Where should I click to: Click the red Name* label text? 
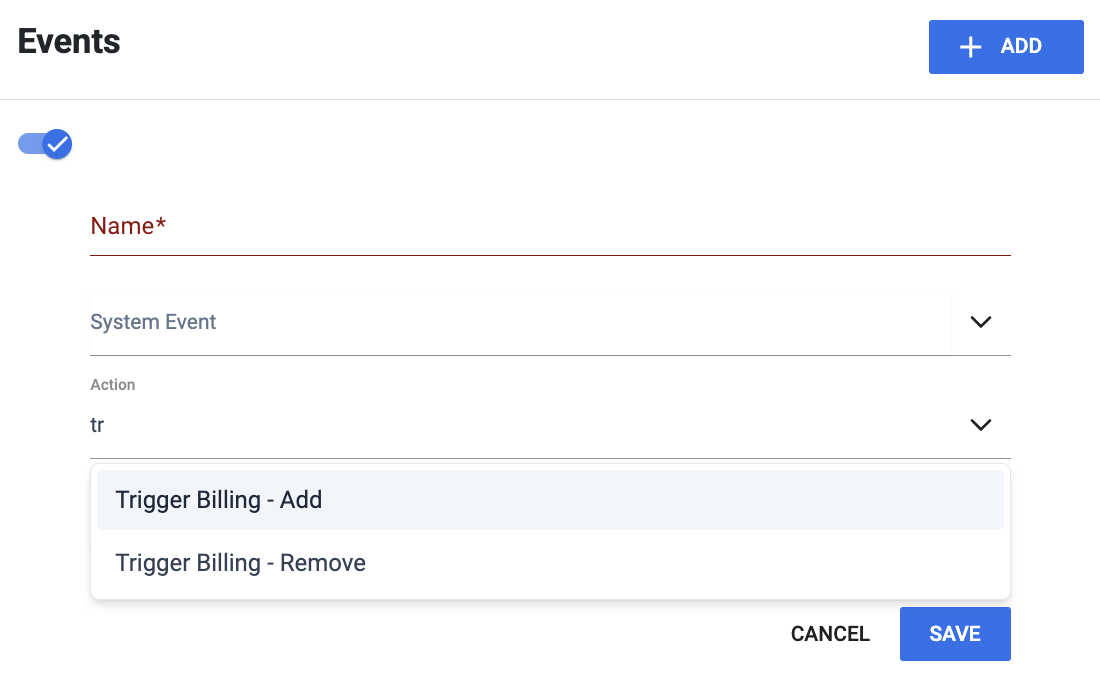tap(128, 226)
